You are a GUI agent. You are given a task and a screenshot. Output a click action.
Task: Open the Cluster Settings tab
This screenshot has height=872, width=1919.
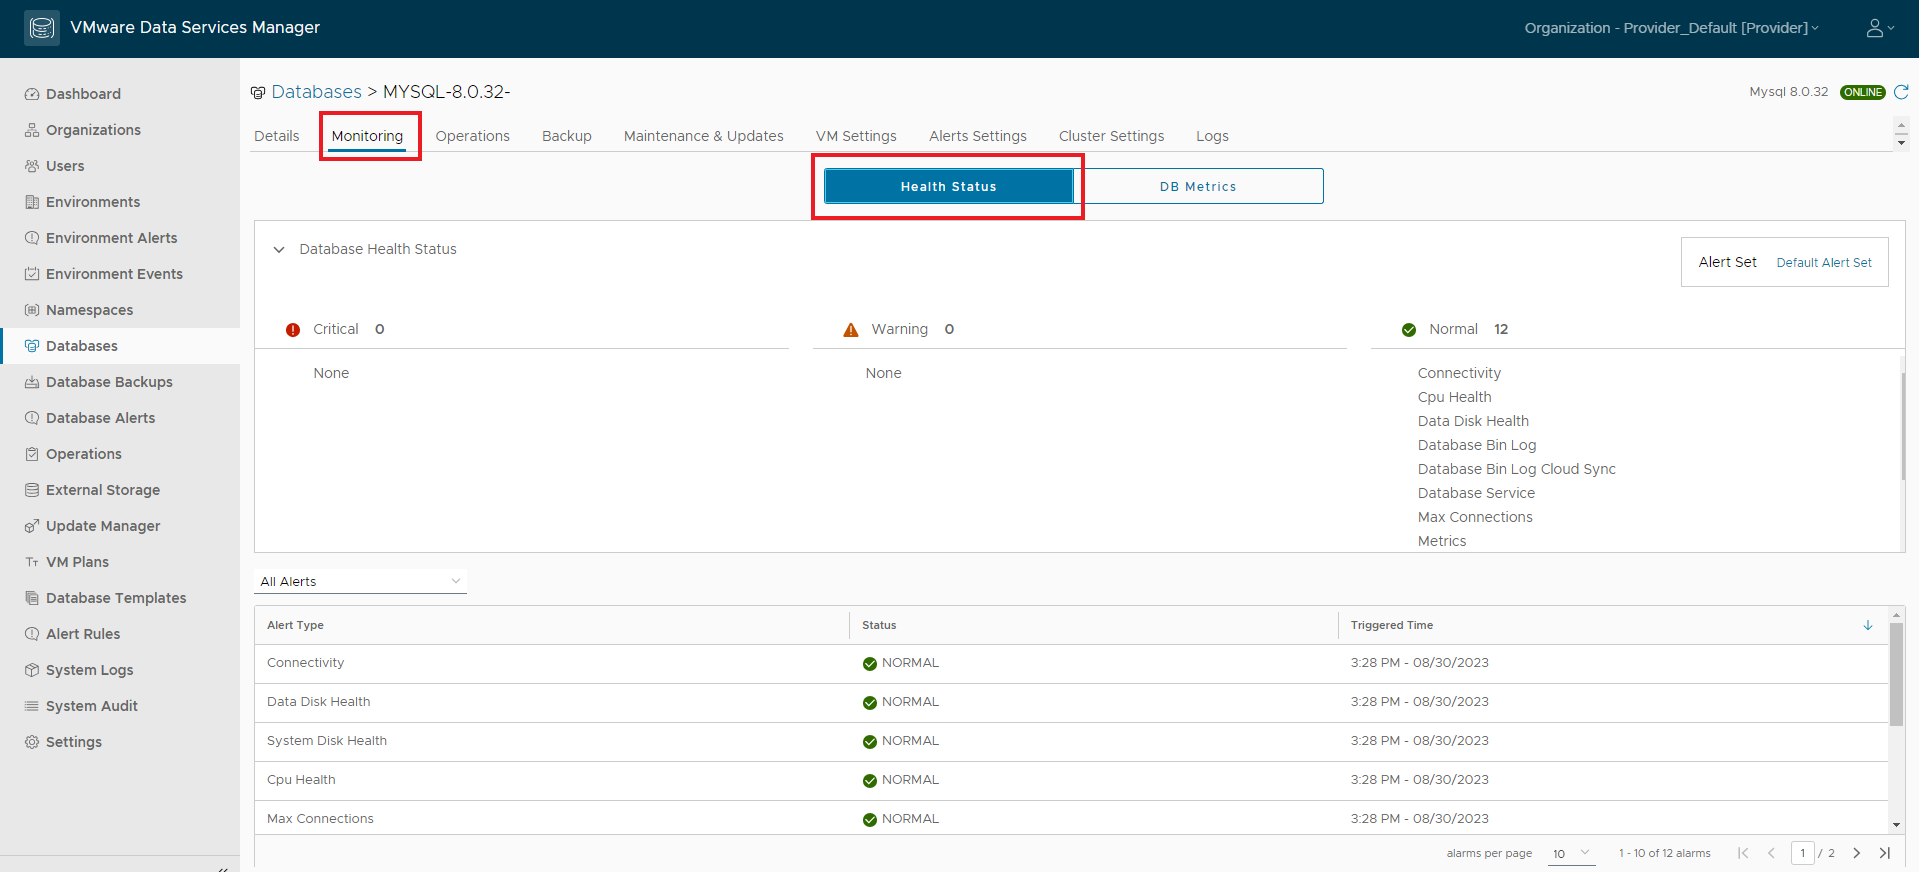[x=1112, y=136]
